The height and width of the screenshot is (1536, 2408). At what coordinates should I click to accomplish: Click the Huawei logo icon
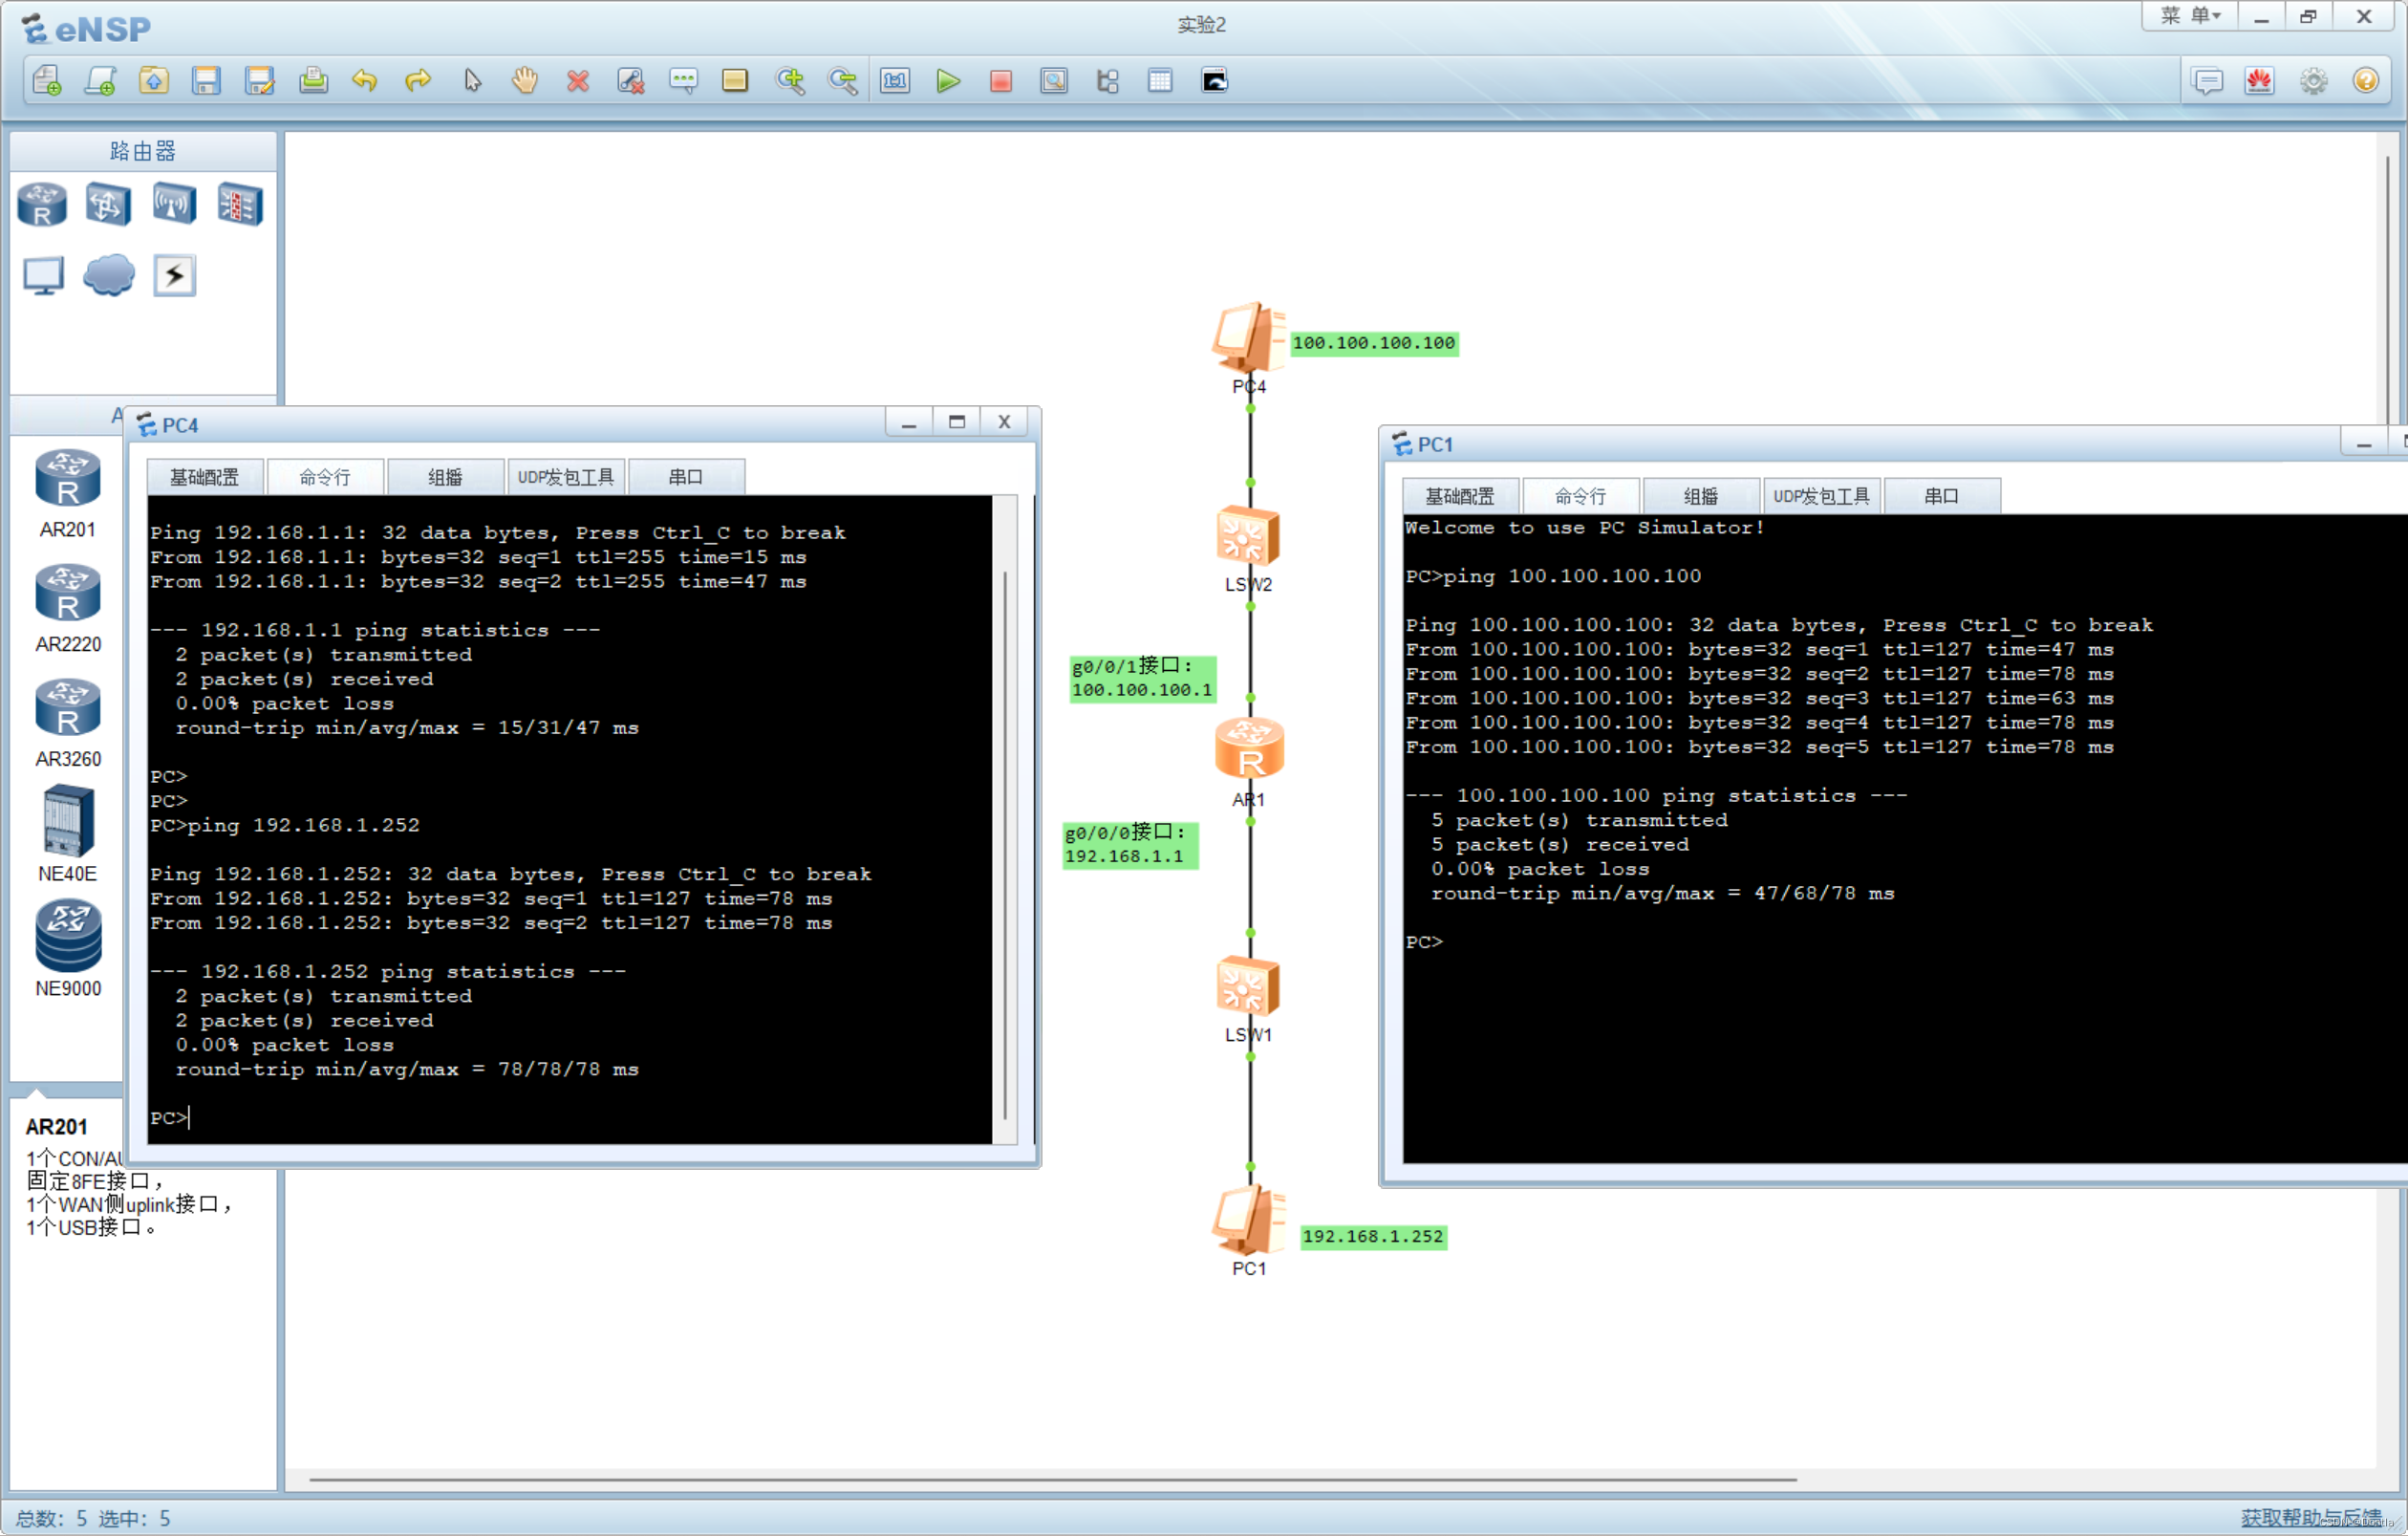[2260, 81]
